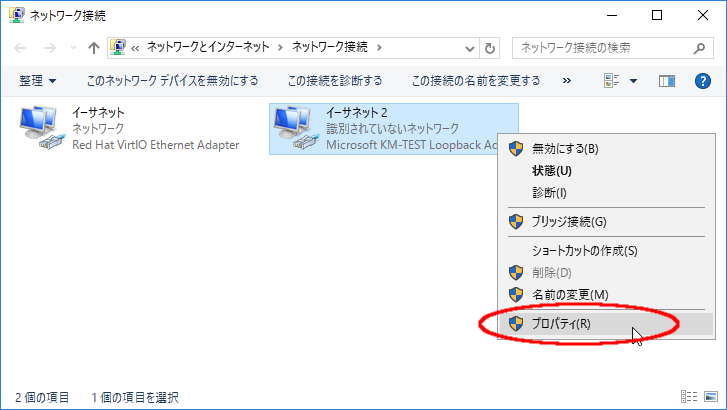Image resolution: width=727 pixels, height=410 pixels.
Task: Toggle the preview pane icon
Action: [x=667, y=80]
